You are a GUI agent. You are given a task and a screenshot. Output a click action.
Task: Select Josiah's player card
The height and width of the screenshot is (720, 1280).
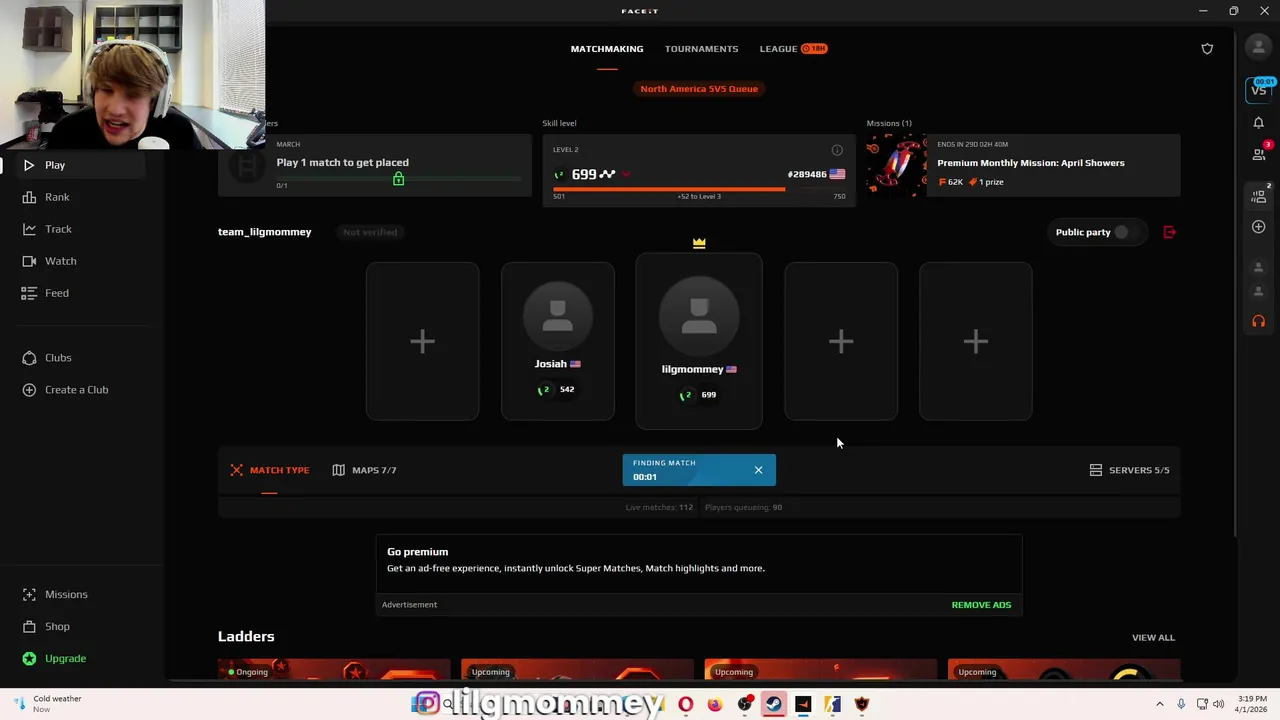[557, 341]
